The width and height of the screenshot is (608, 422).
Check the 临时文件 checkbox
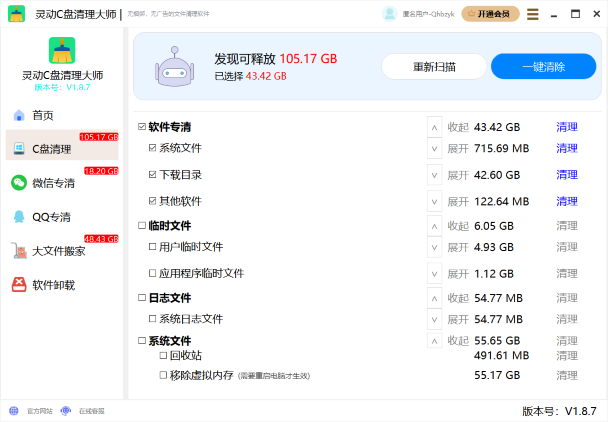(142, 225)
